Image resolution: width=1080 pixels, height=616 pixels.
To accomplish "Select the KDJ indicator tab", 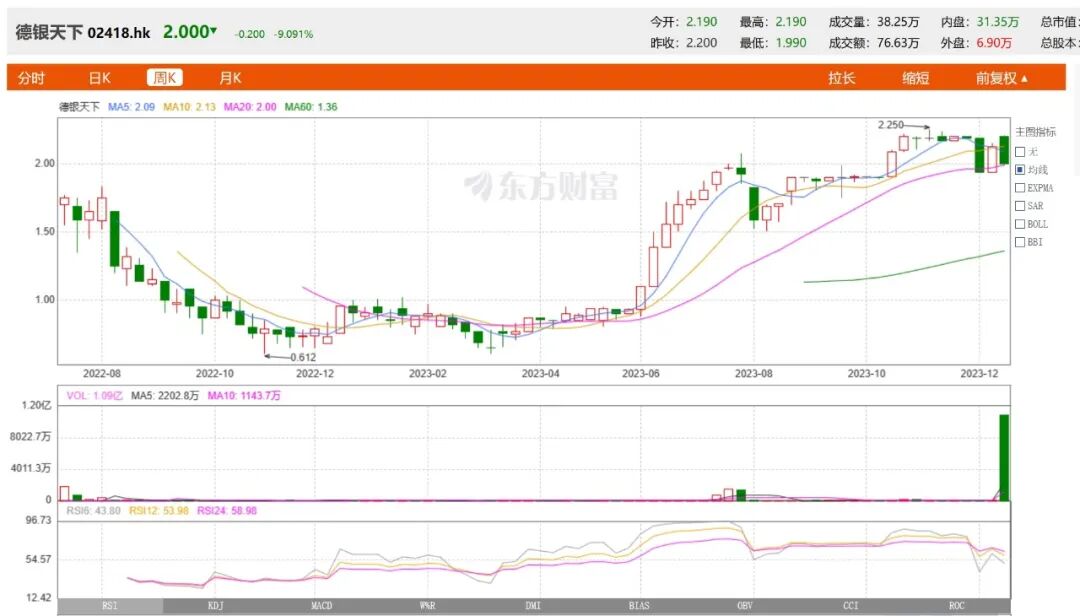I will point(216,606).
